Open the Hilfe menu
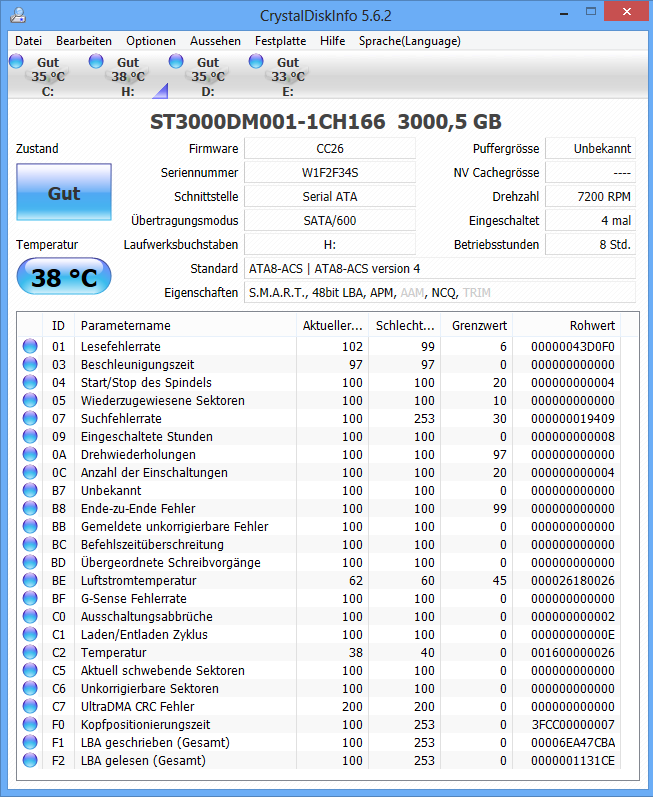653x797 pixels. 332,41
